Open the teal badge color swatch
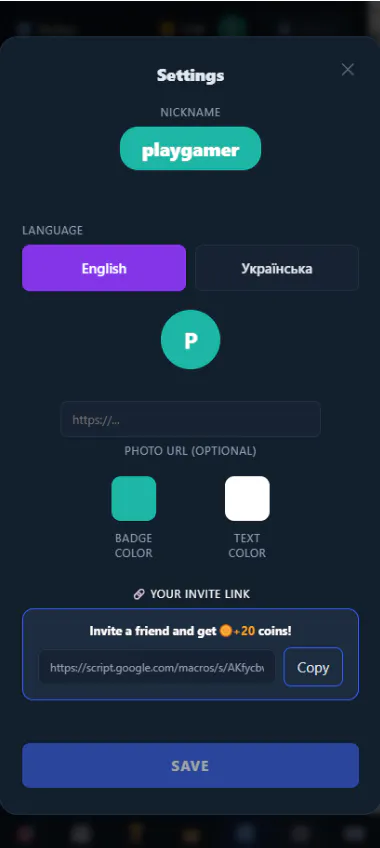380x848 pixels. (x=134, y=499)
